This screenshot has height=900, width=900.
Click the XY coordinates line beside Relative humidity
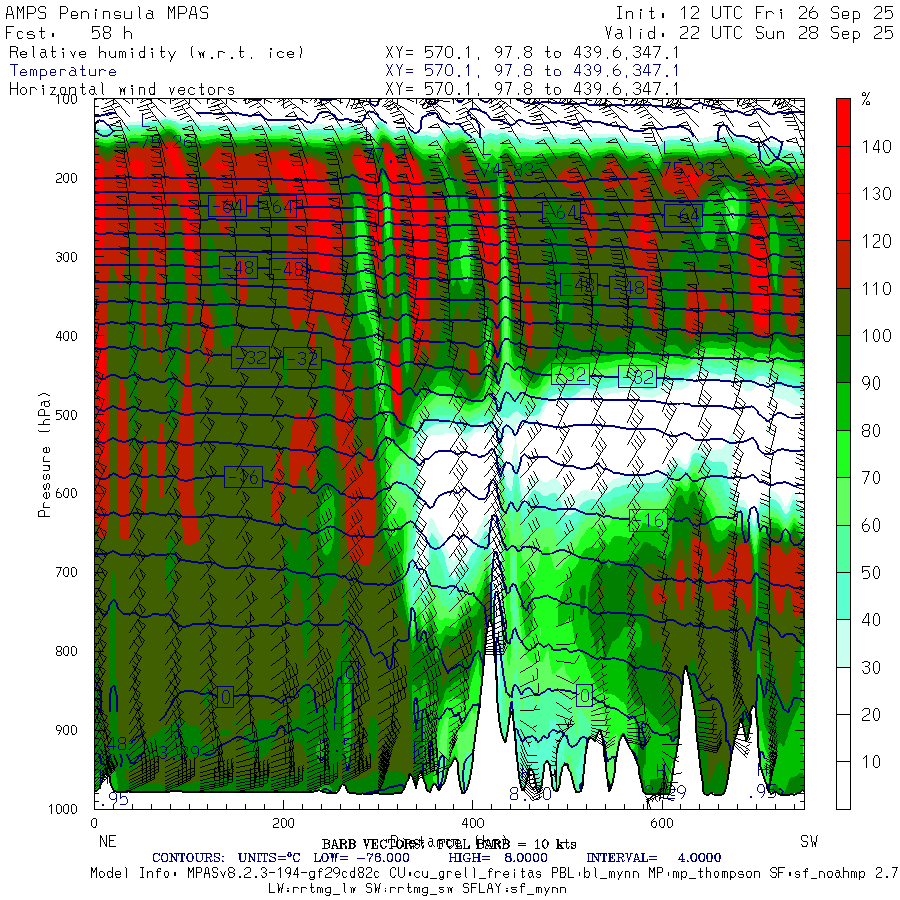click(532, 53)
